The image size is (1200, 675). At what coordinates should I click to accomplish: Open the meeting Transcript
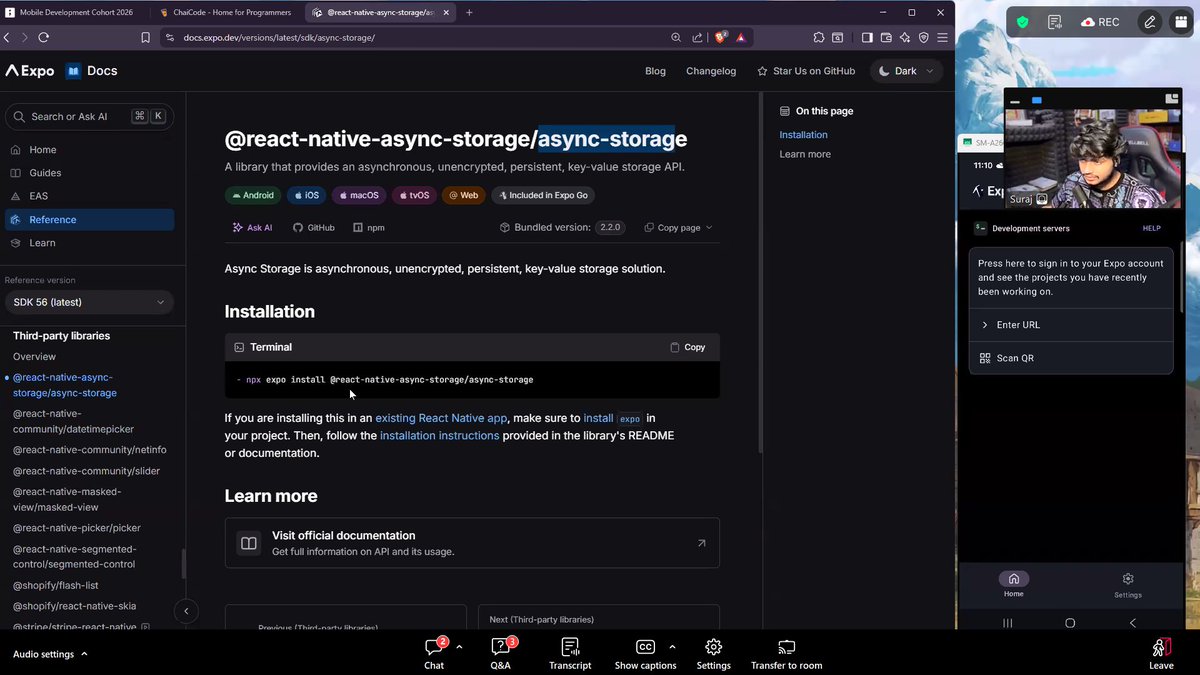click(570, 654)
